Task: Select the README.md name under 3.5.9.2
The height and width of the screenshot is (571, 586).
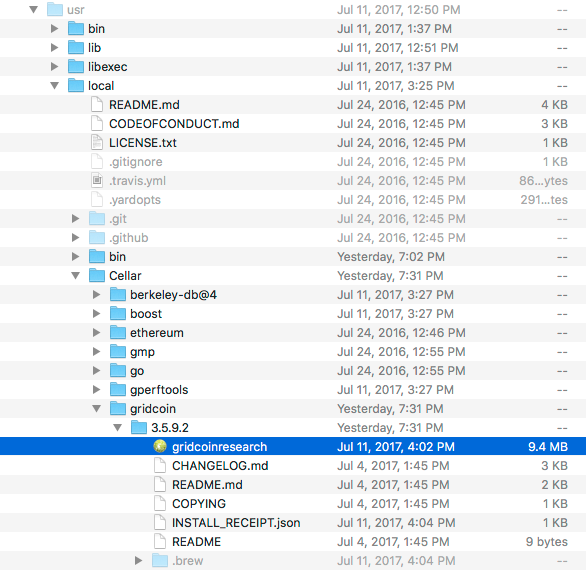Action: pyautogui.click(x=207, y=485)
